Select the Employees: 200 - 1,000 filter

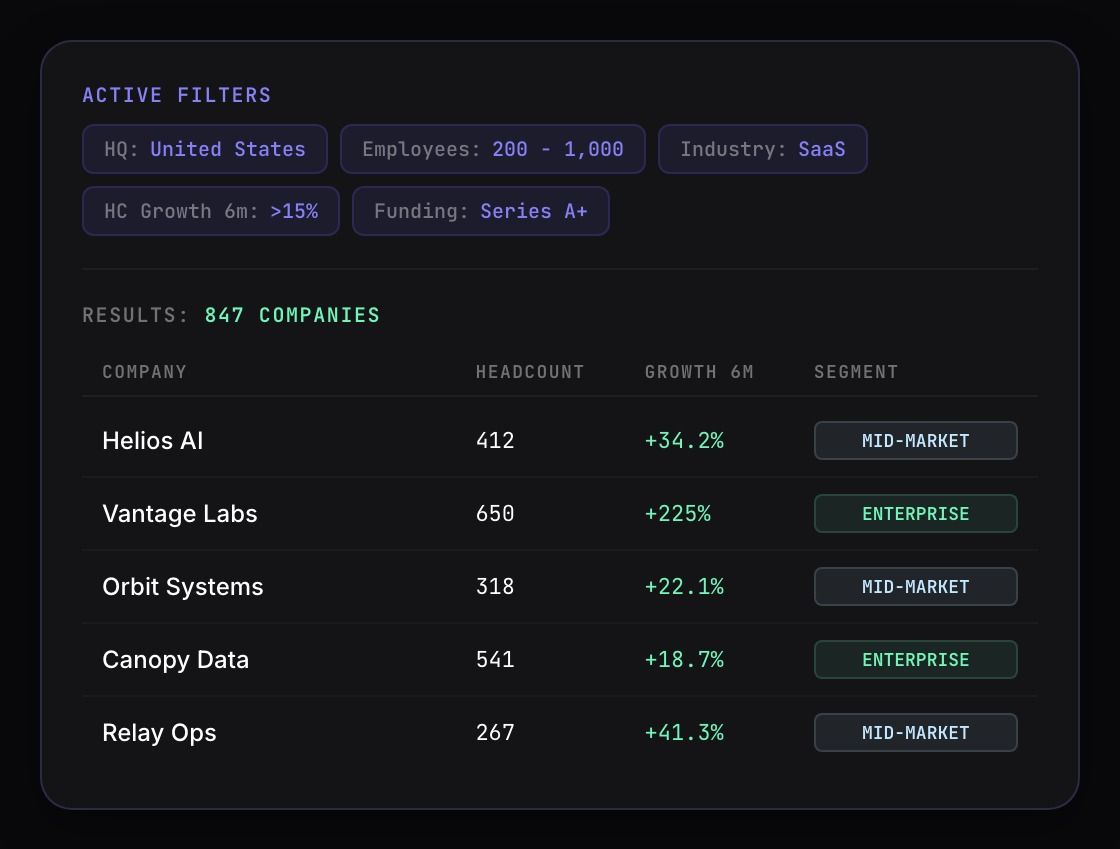(493, 149)
